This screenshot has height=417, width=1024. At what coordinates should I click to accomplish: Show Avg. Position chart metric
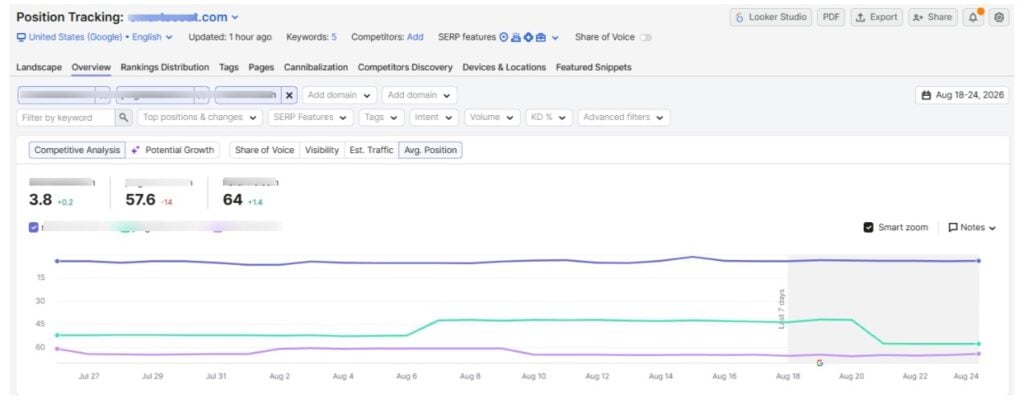pos(430,150)
